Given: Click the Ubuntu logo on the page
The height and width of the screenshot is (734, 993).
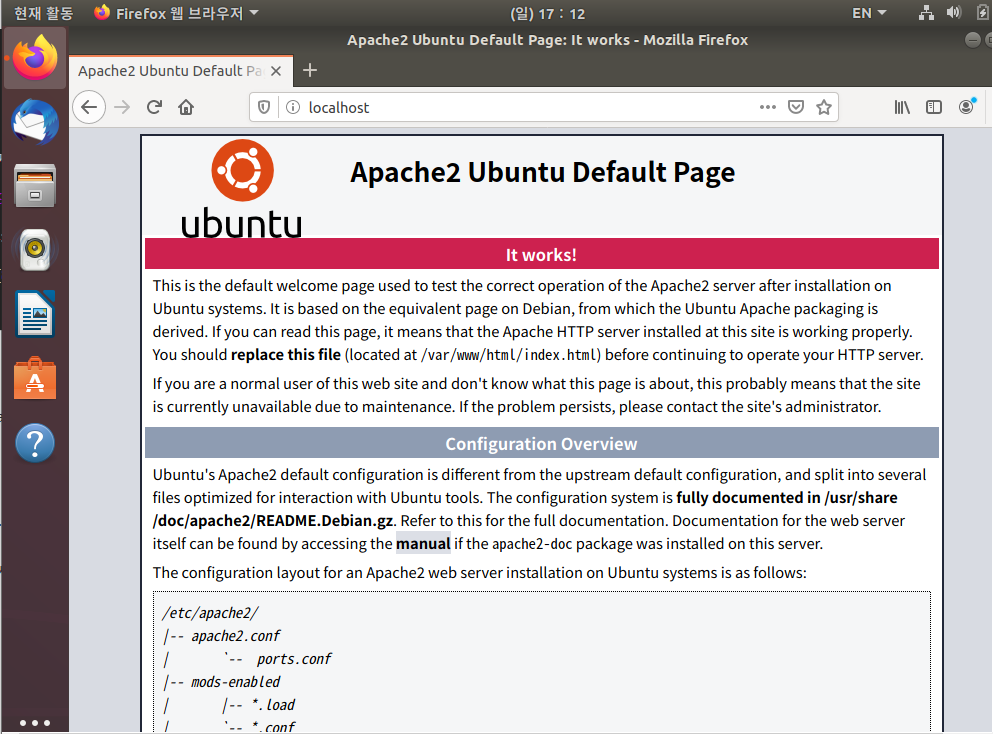Looking at the screenshot, I should (x=242, y=188).
